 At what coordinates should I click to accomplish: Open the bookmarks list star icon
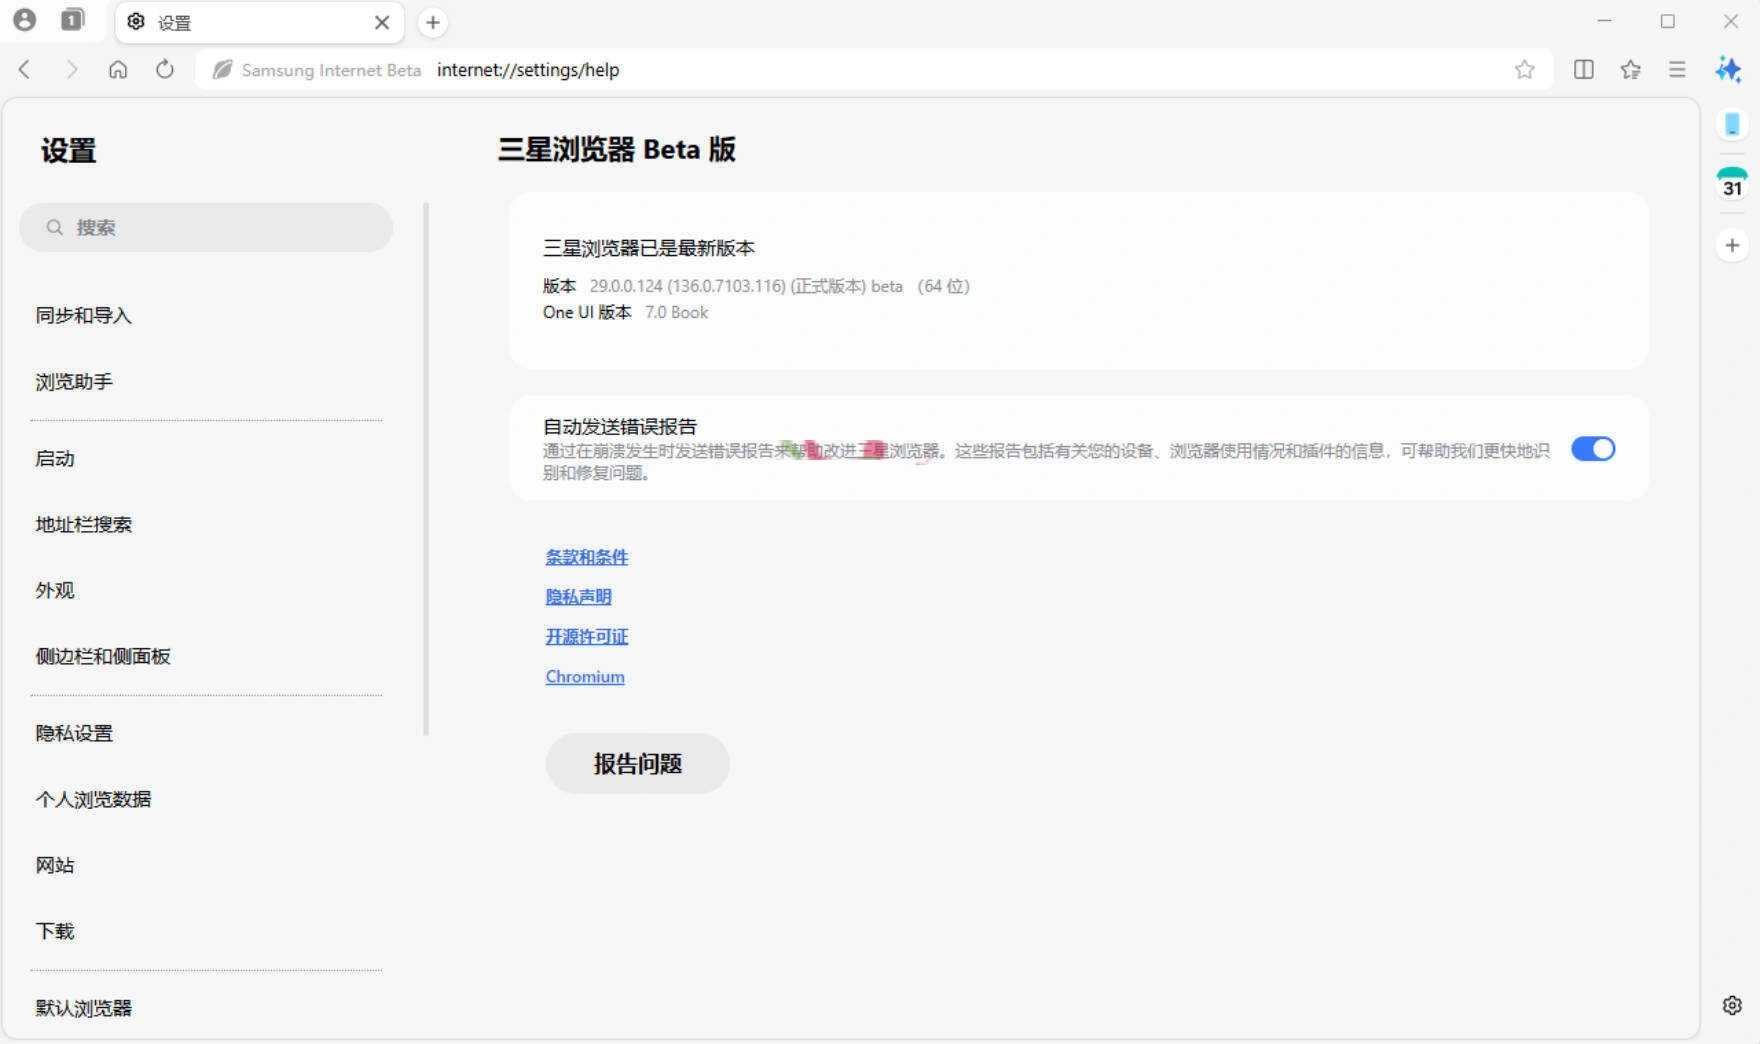tap(1631, 70)
